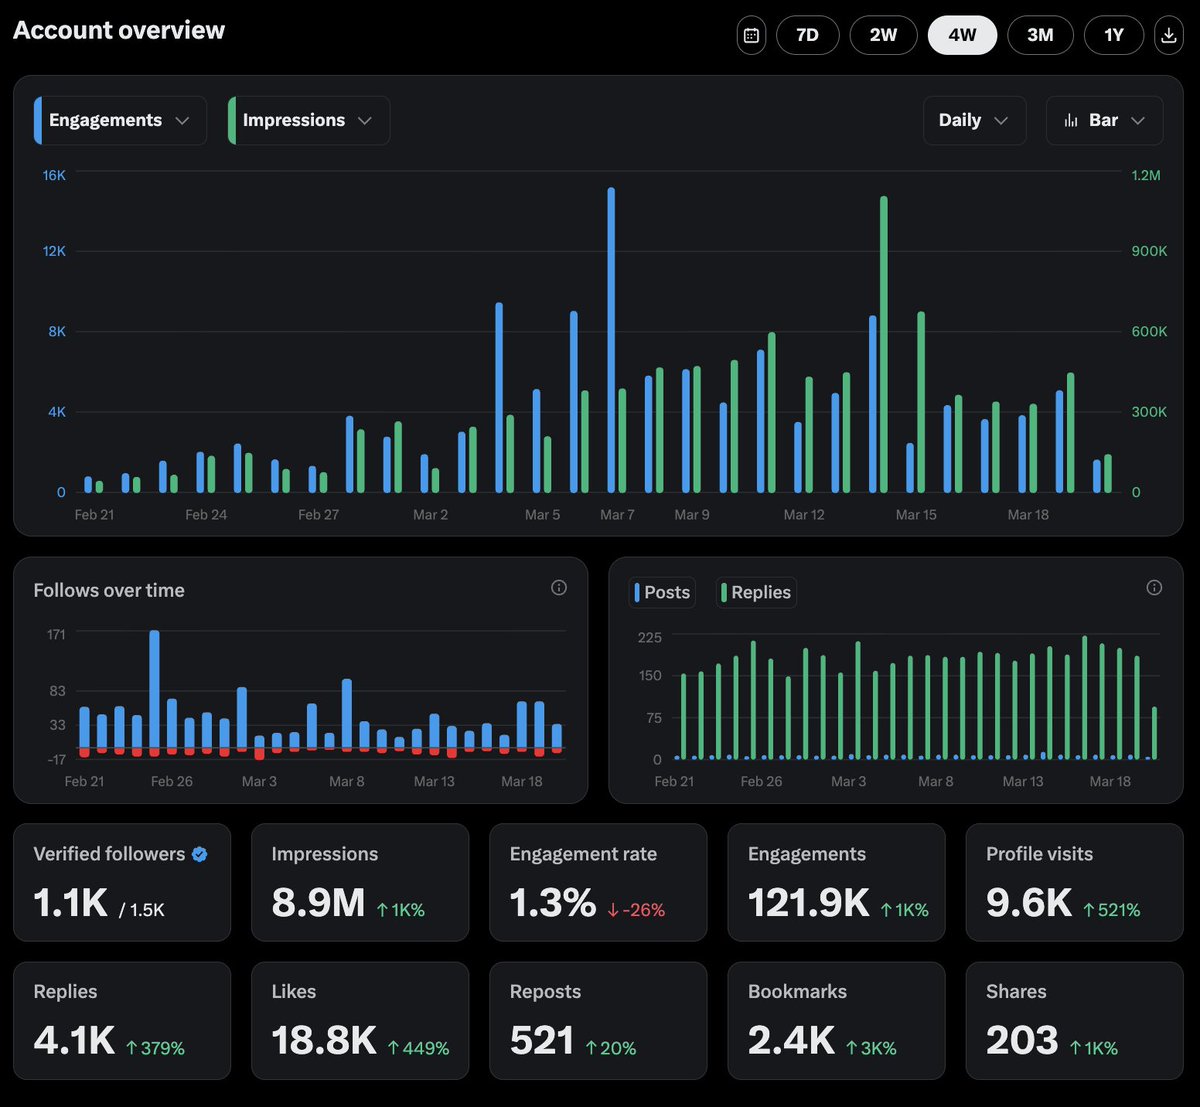Open the calendar date picker icon
Screen dimensions: 1200x1107
[751, 35]
